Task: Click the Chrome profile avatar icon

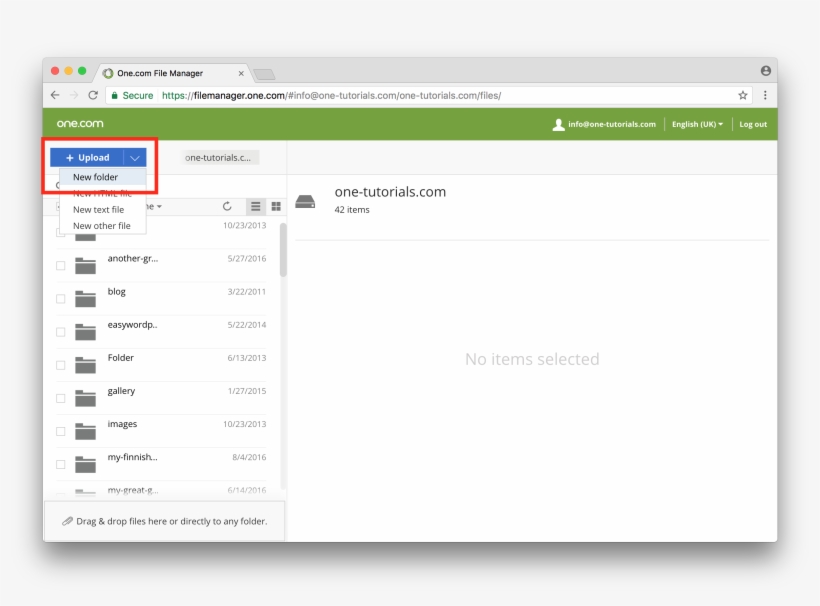Action: (766, 71)
